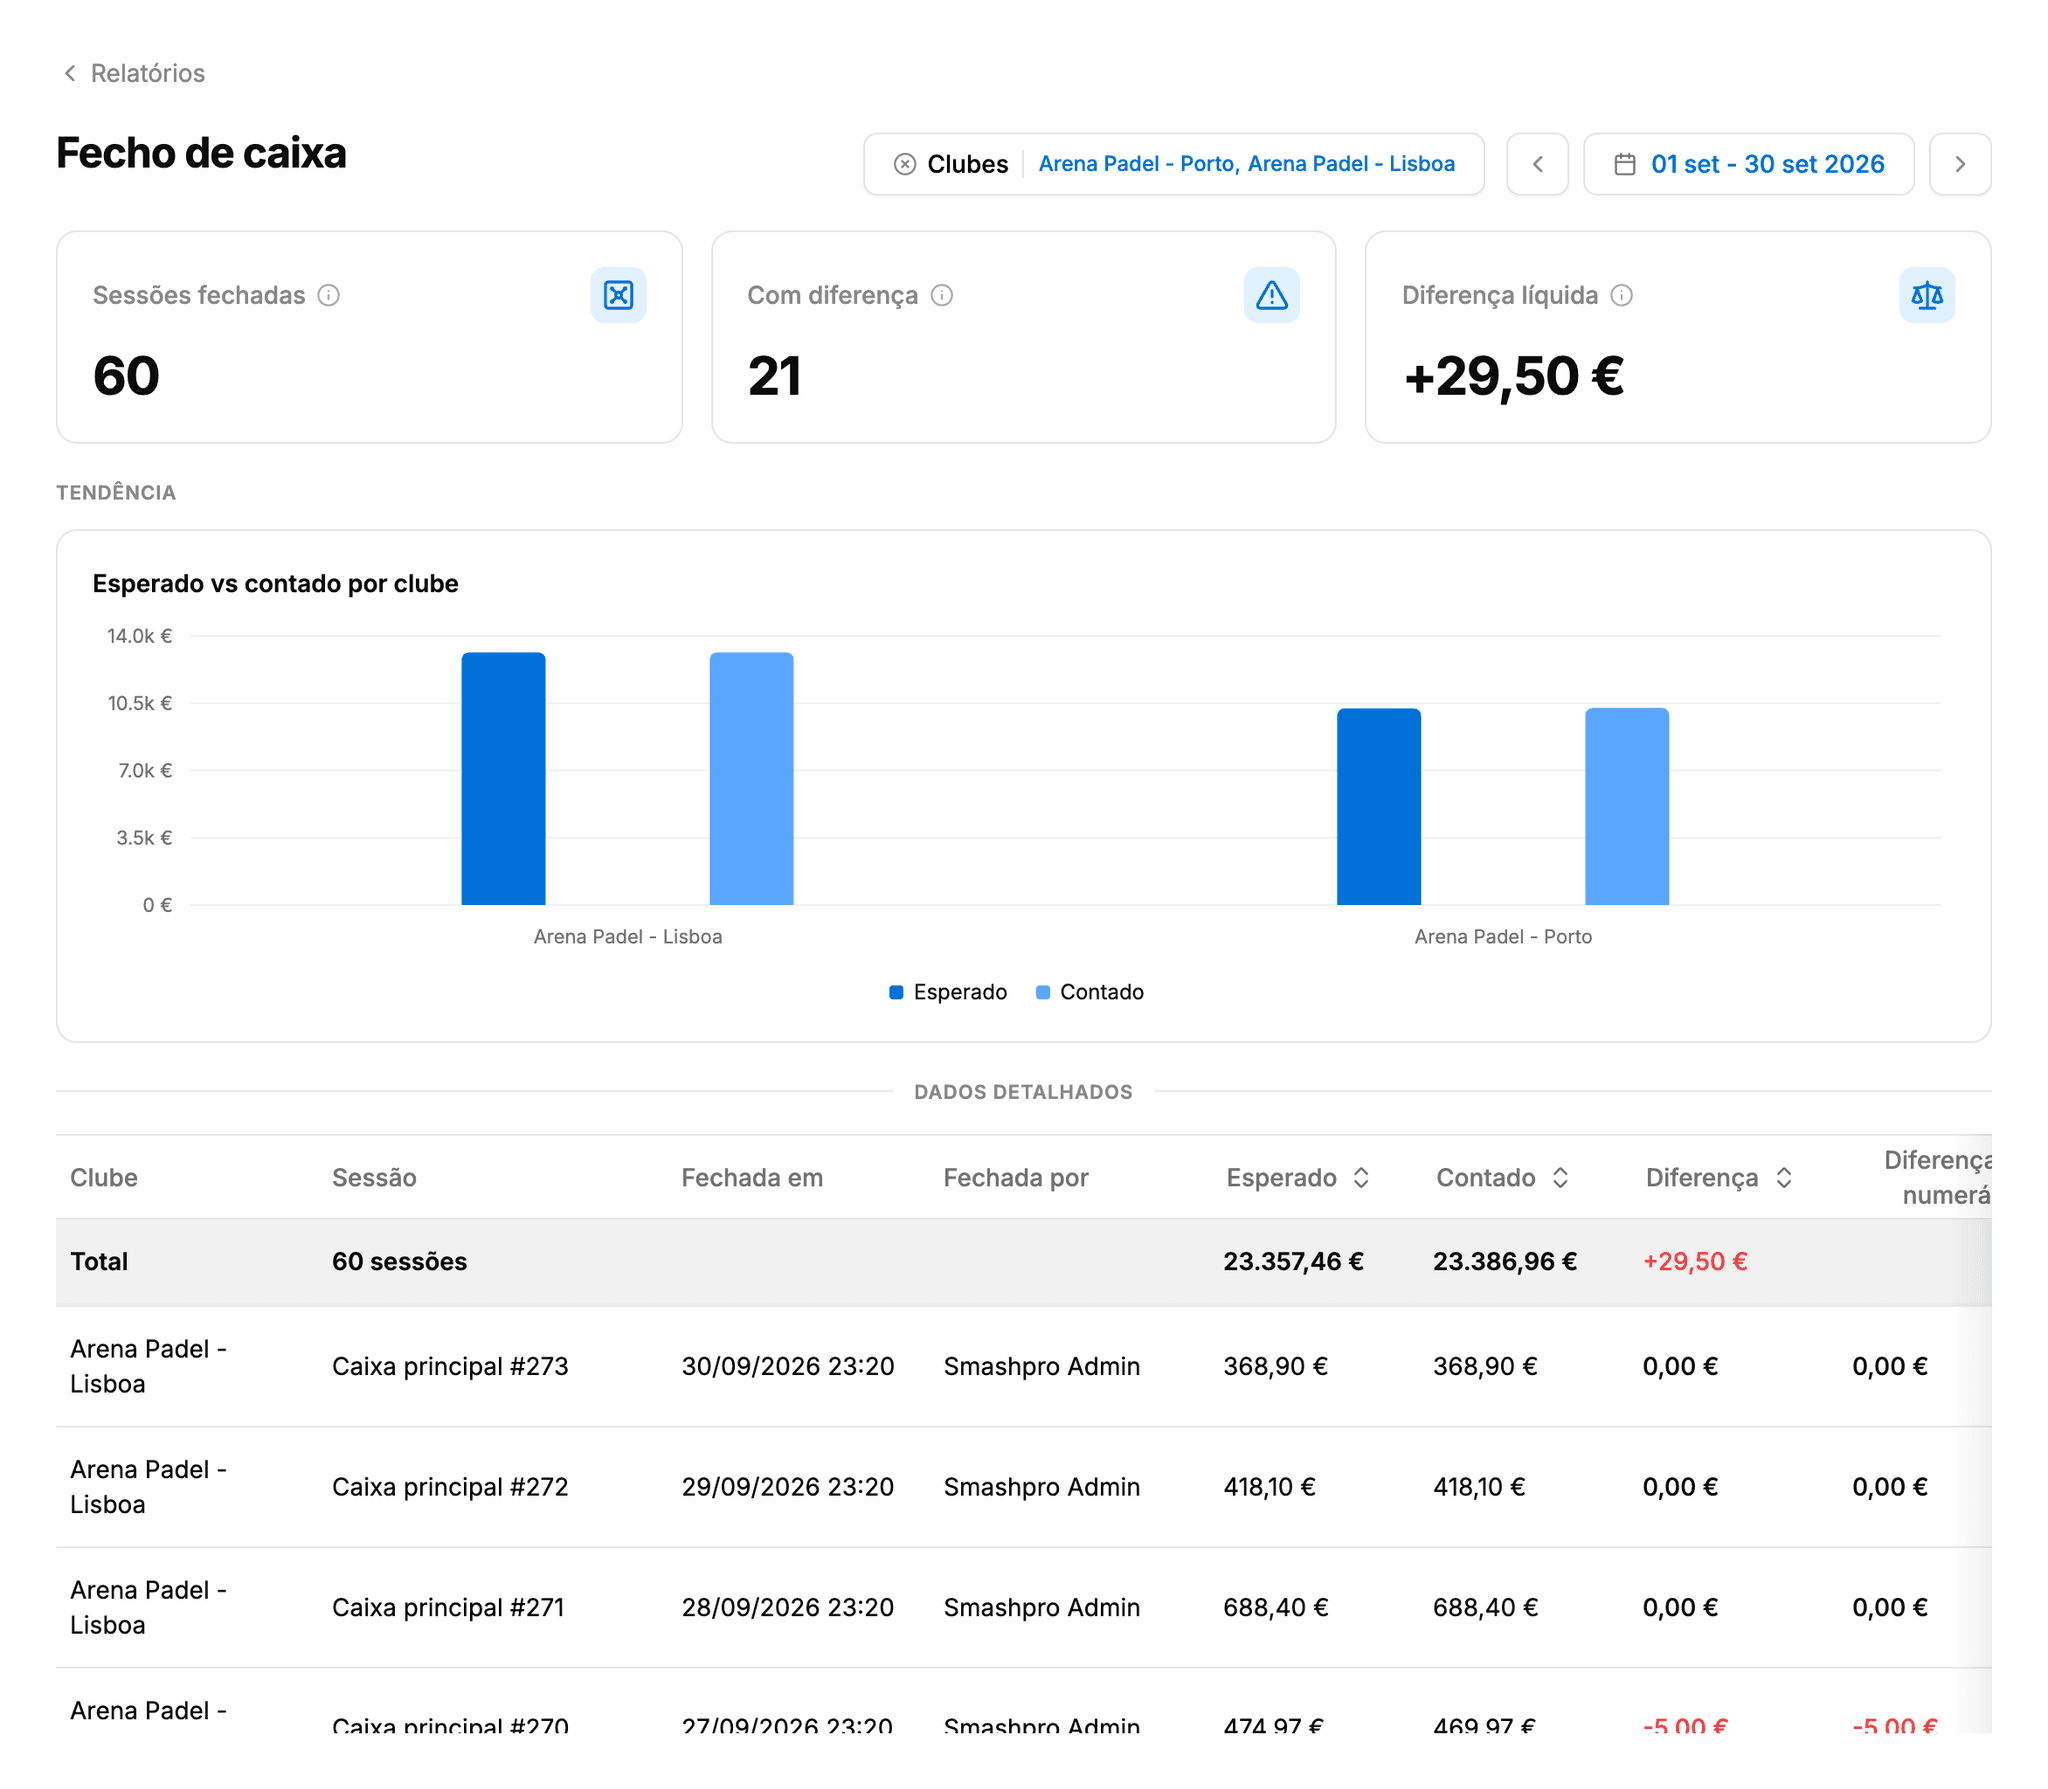The width and height of the screenshot is (2048, 1789).
Task: Toggle Contado legend series
Action: pyautogui.click(x=1089, y=992)
